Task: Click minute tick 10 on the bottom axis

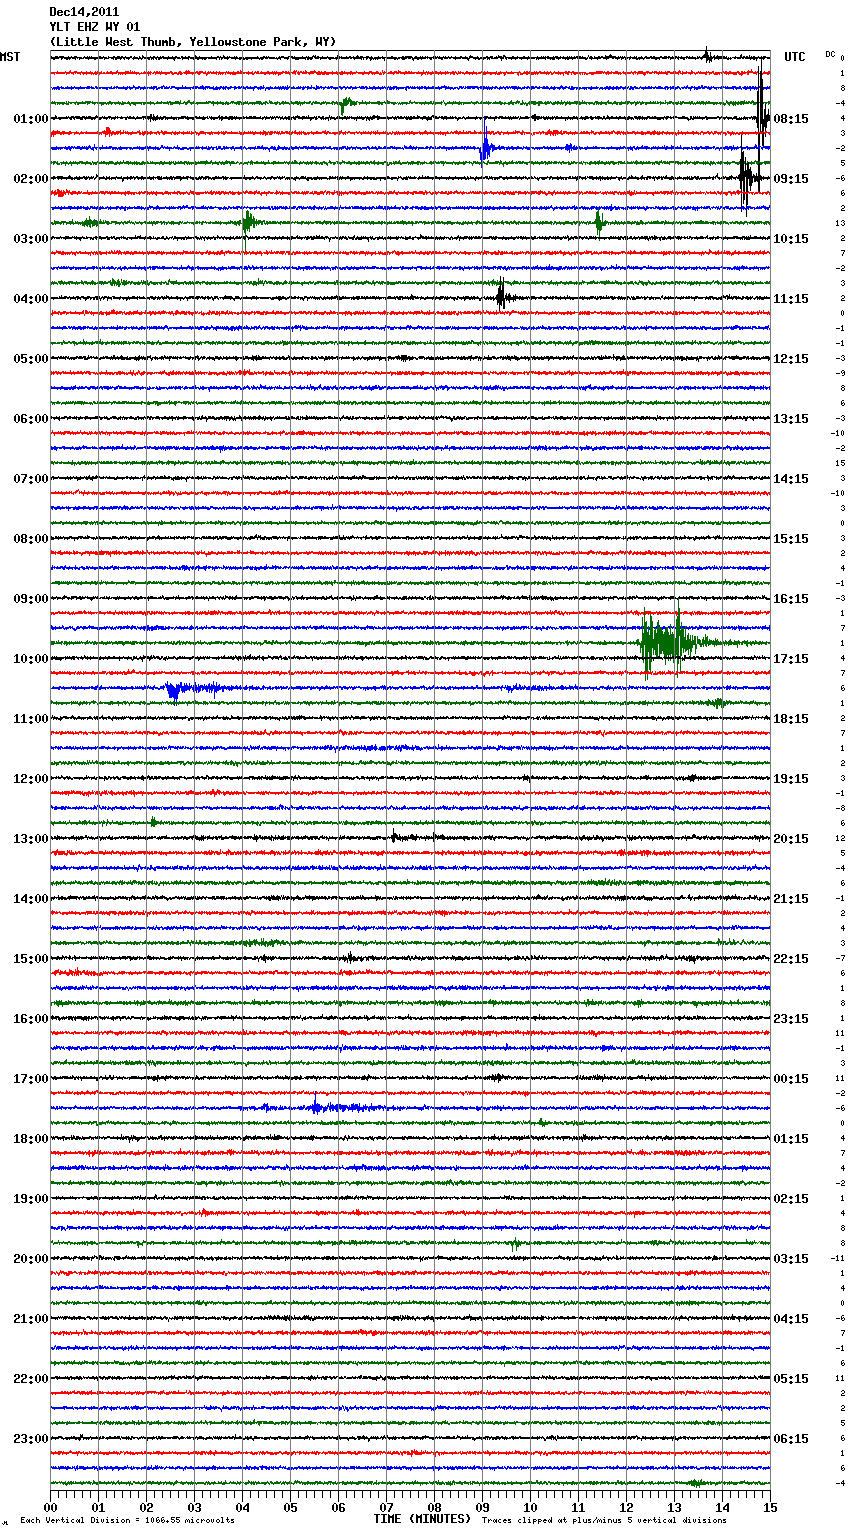Action: click(x=530, y=1507)
